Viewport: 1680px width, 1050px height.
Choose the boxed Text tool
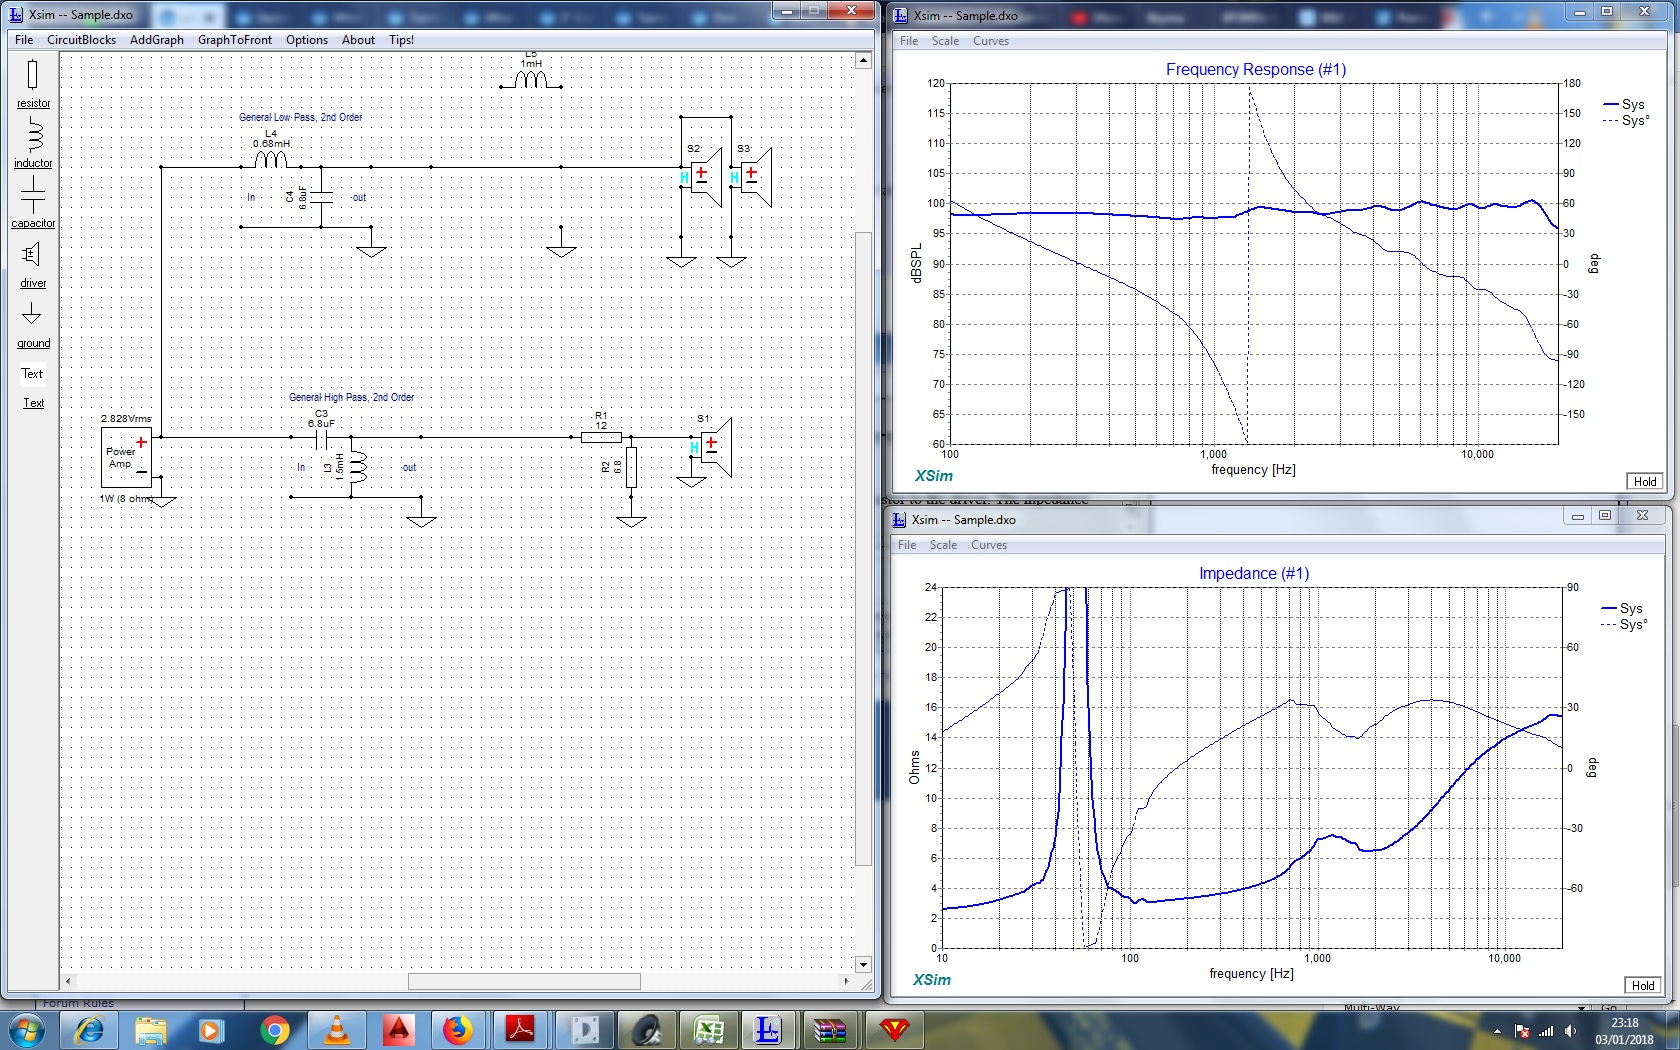coord(33,374)
